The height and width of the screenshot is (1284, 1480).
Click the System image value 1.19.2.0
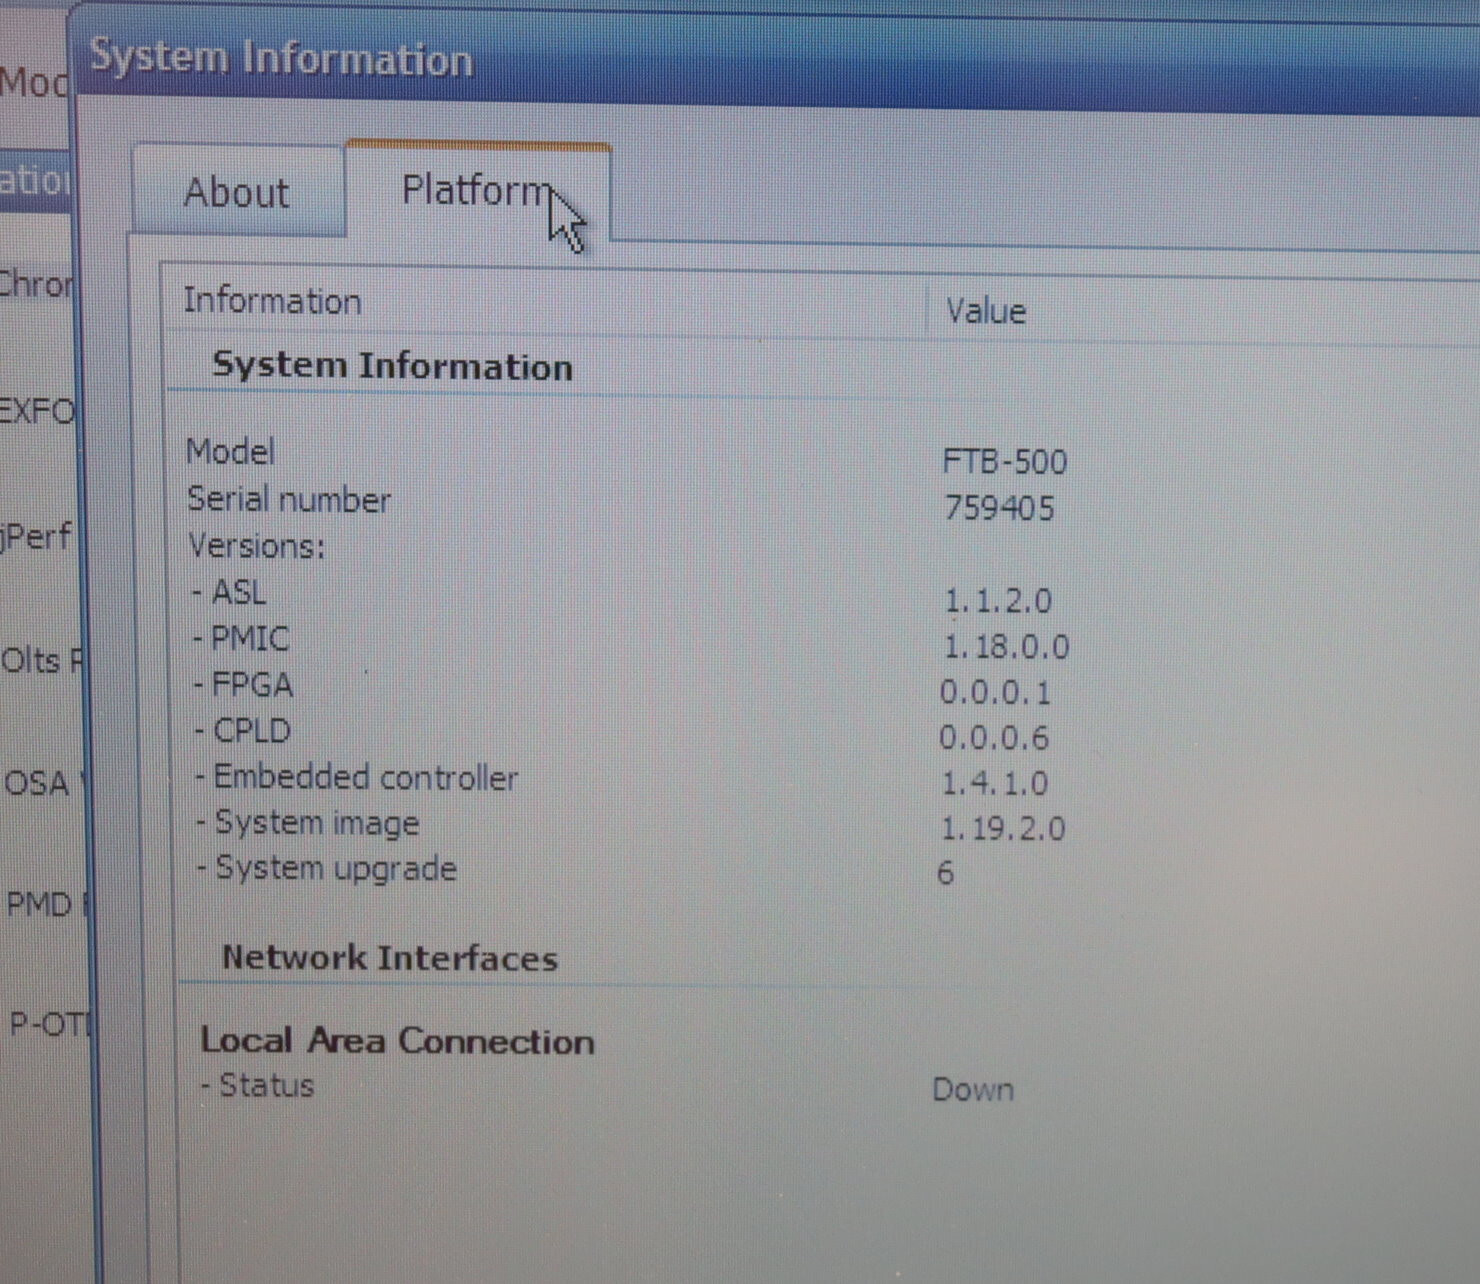(x=1003, y=828)
